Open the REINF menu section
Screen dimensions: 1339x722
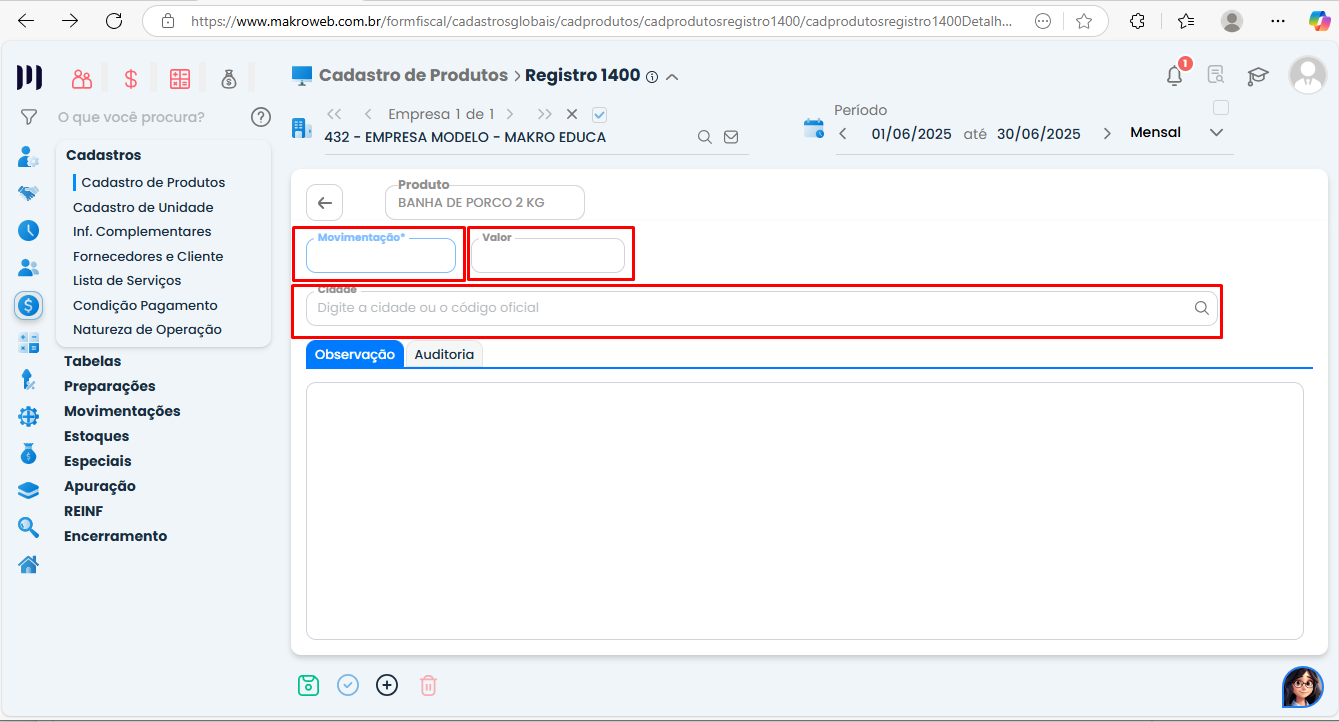[83, 511]
